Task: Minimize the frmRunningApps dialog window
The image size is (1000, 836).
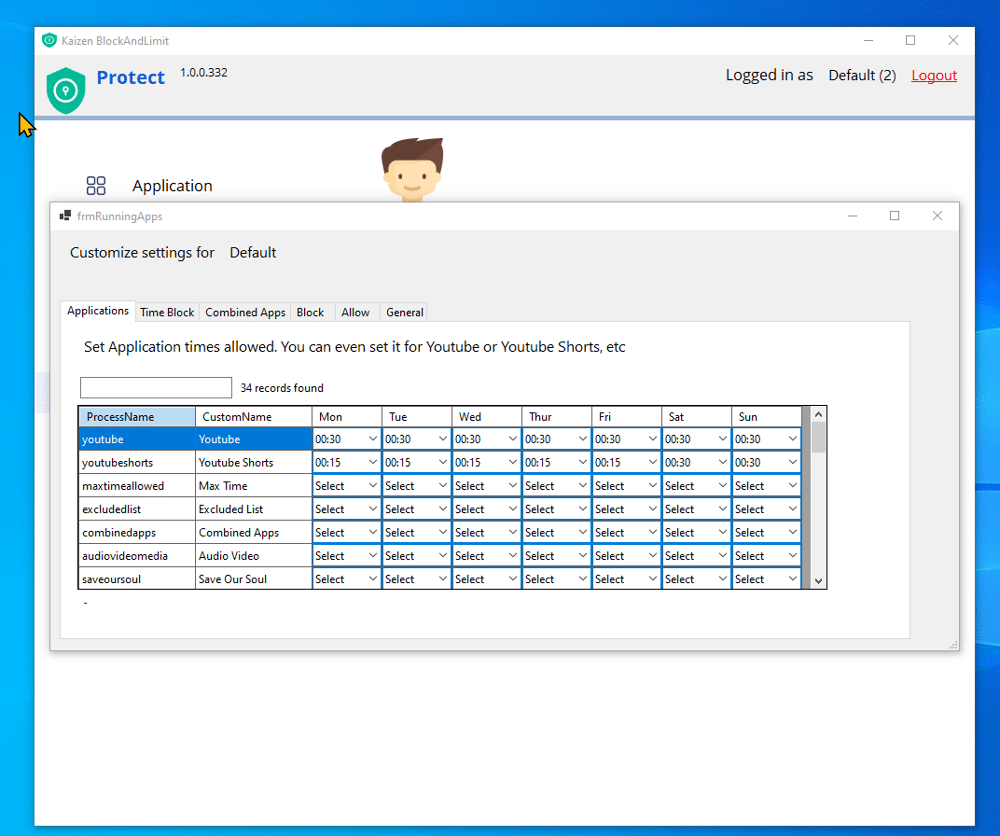Action: pyautogui.click(x=853, y=216)
